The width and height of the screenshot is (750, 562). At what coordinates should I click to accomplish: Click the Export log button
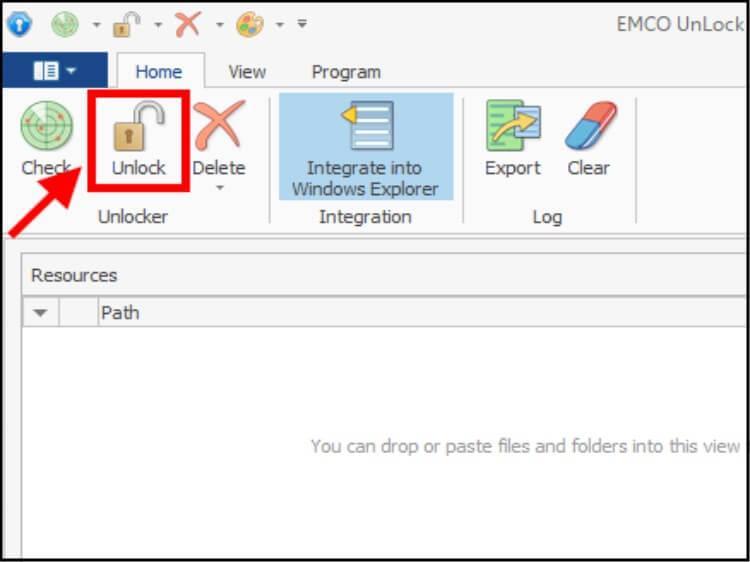coord(513,139)
